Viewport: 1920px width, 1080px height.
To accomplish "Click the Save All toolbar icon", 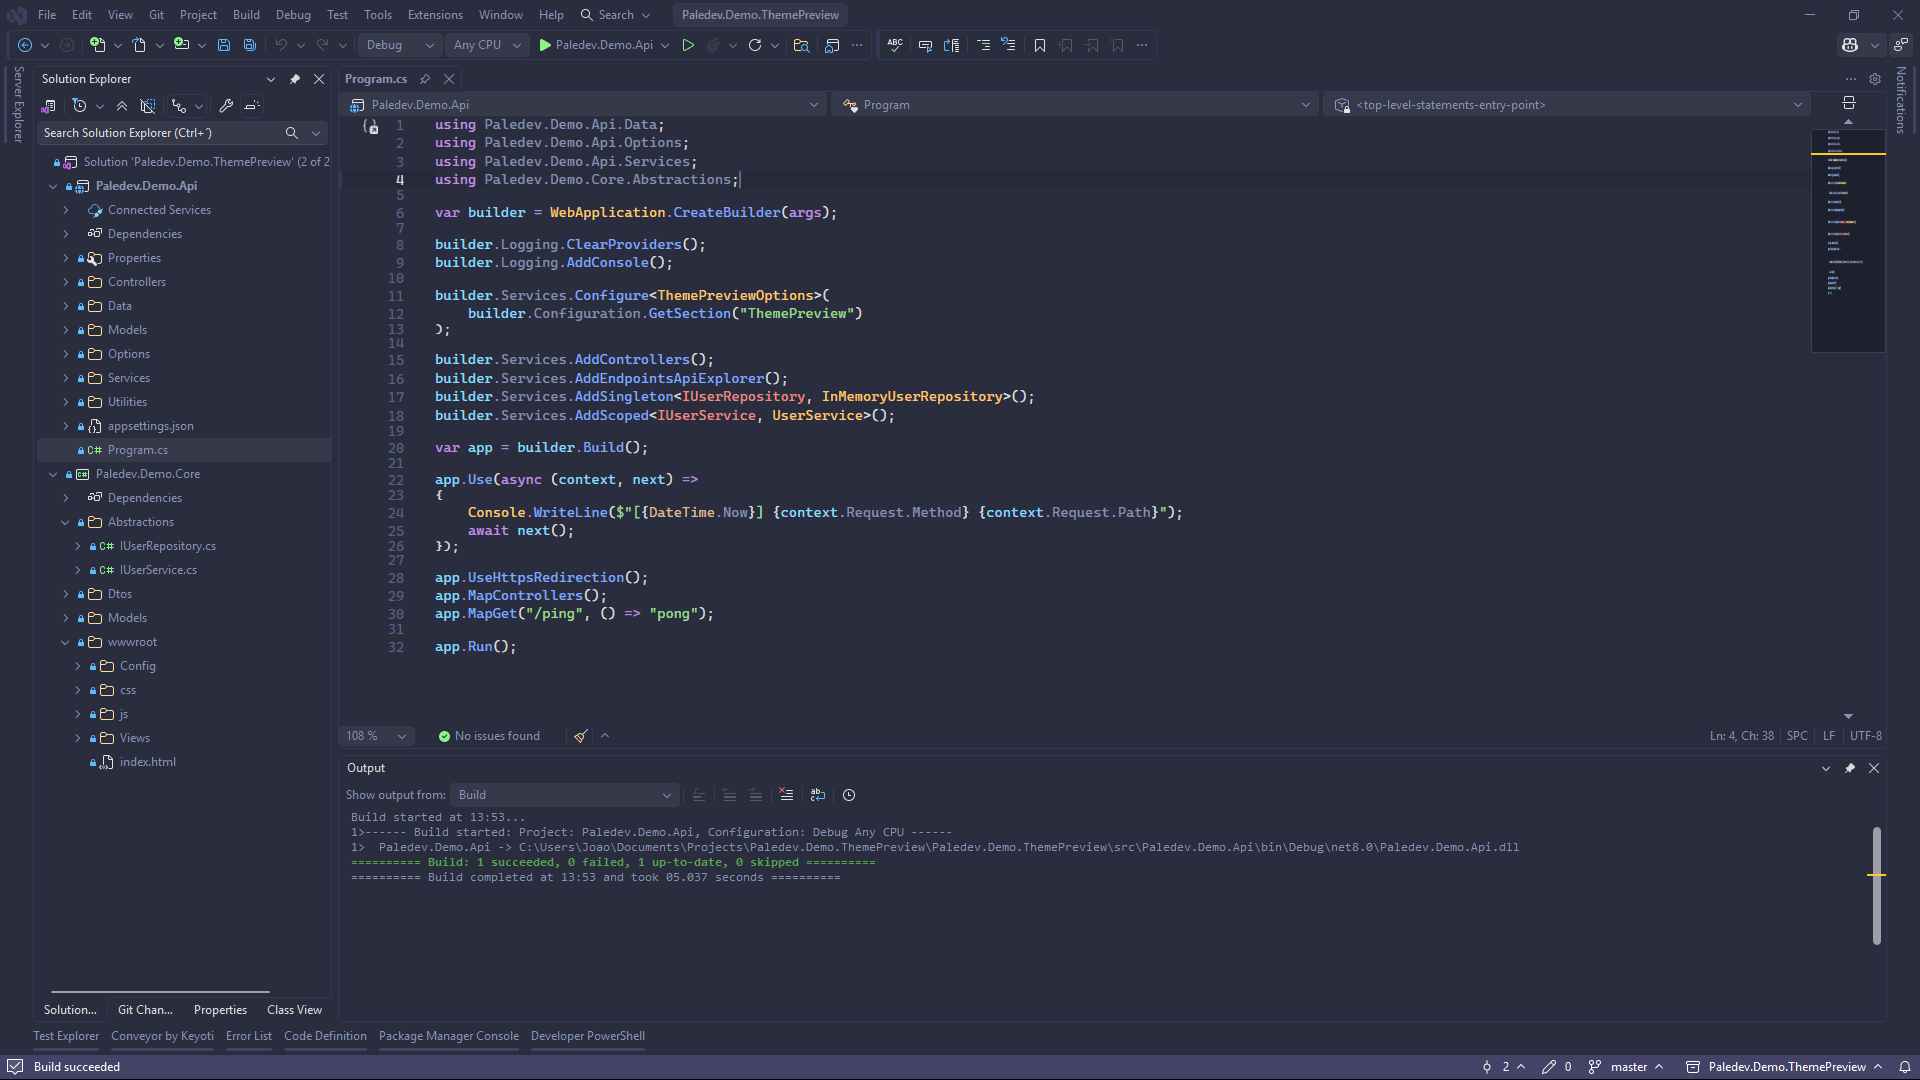I will click(x=250, y=45).
